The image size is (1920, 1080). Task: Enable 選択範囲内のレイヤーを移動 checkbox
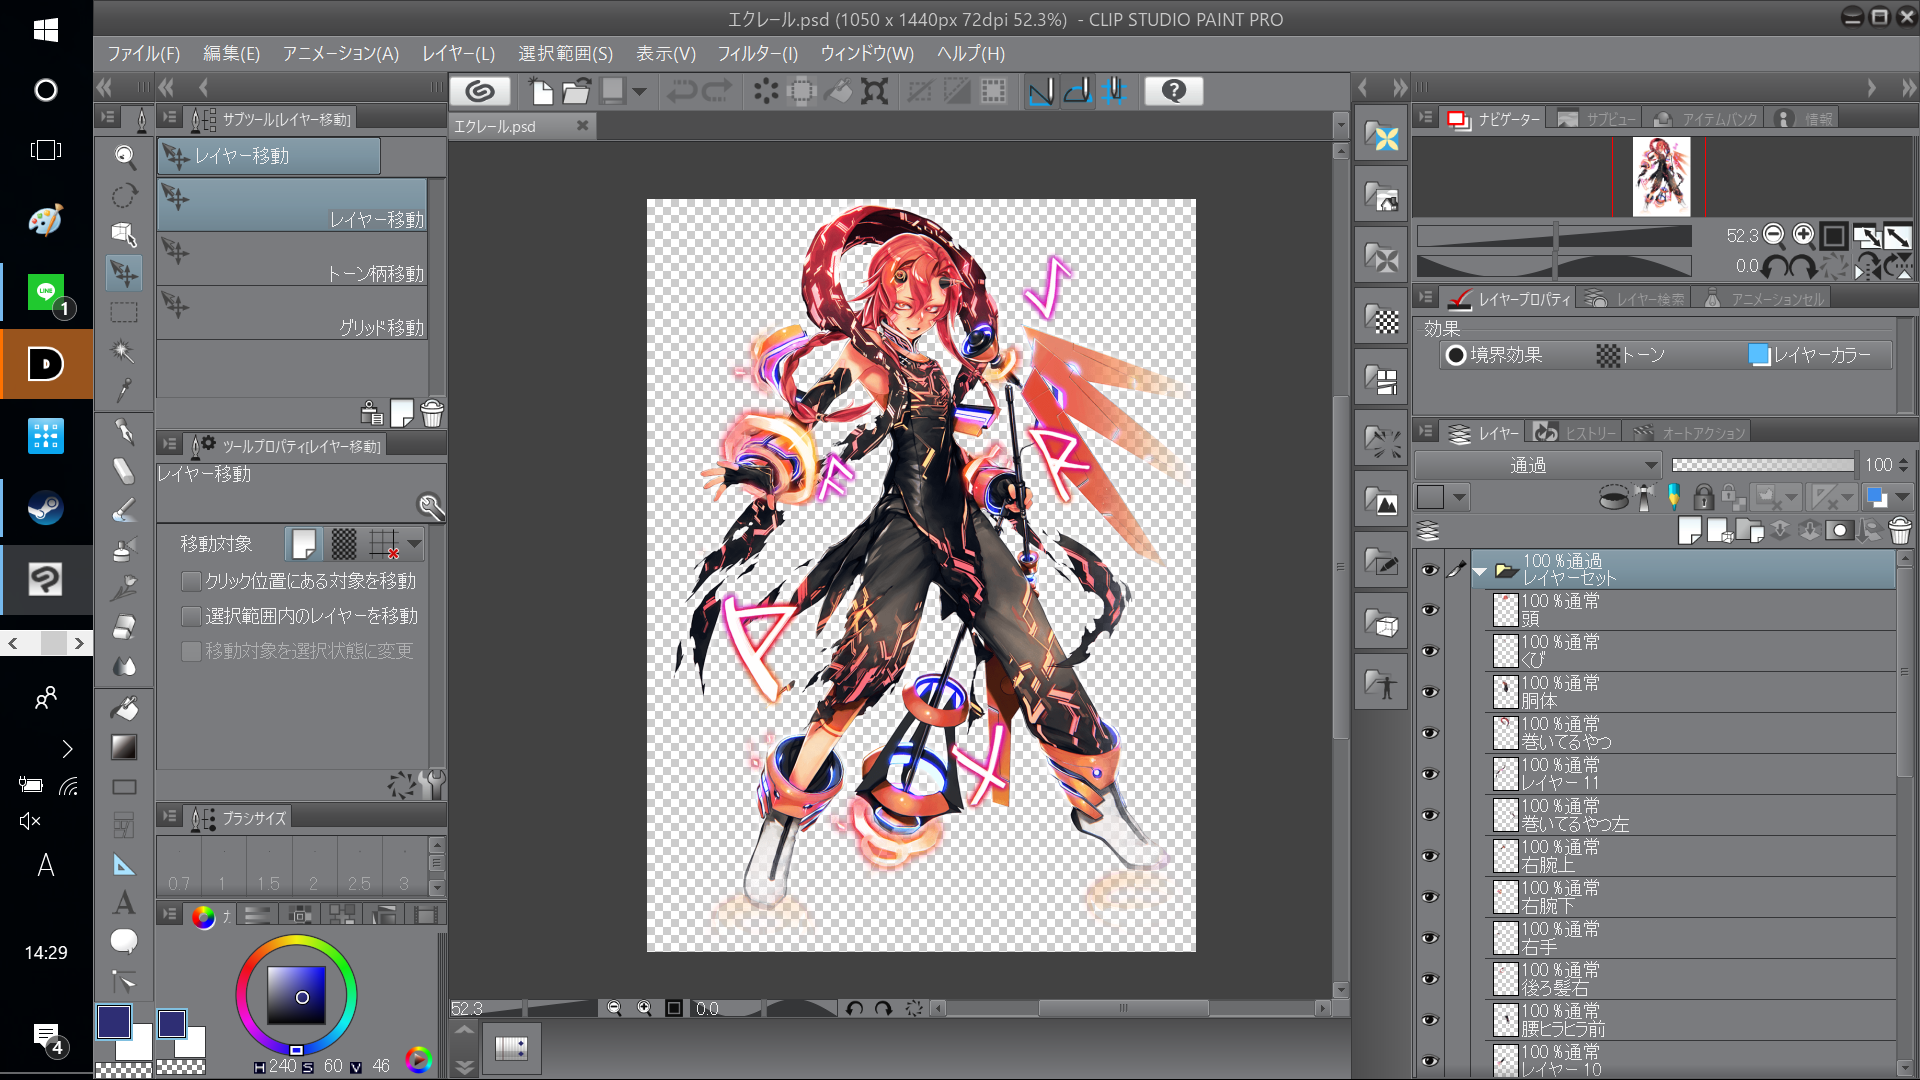point(191,616)
